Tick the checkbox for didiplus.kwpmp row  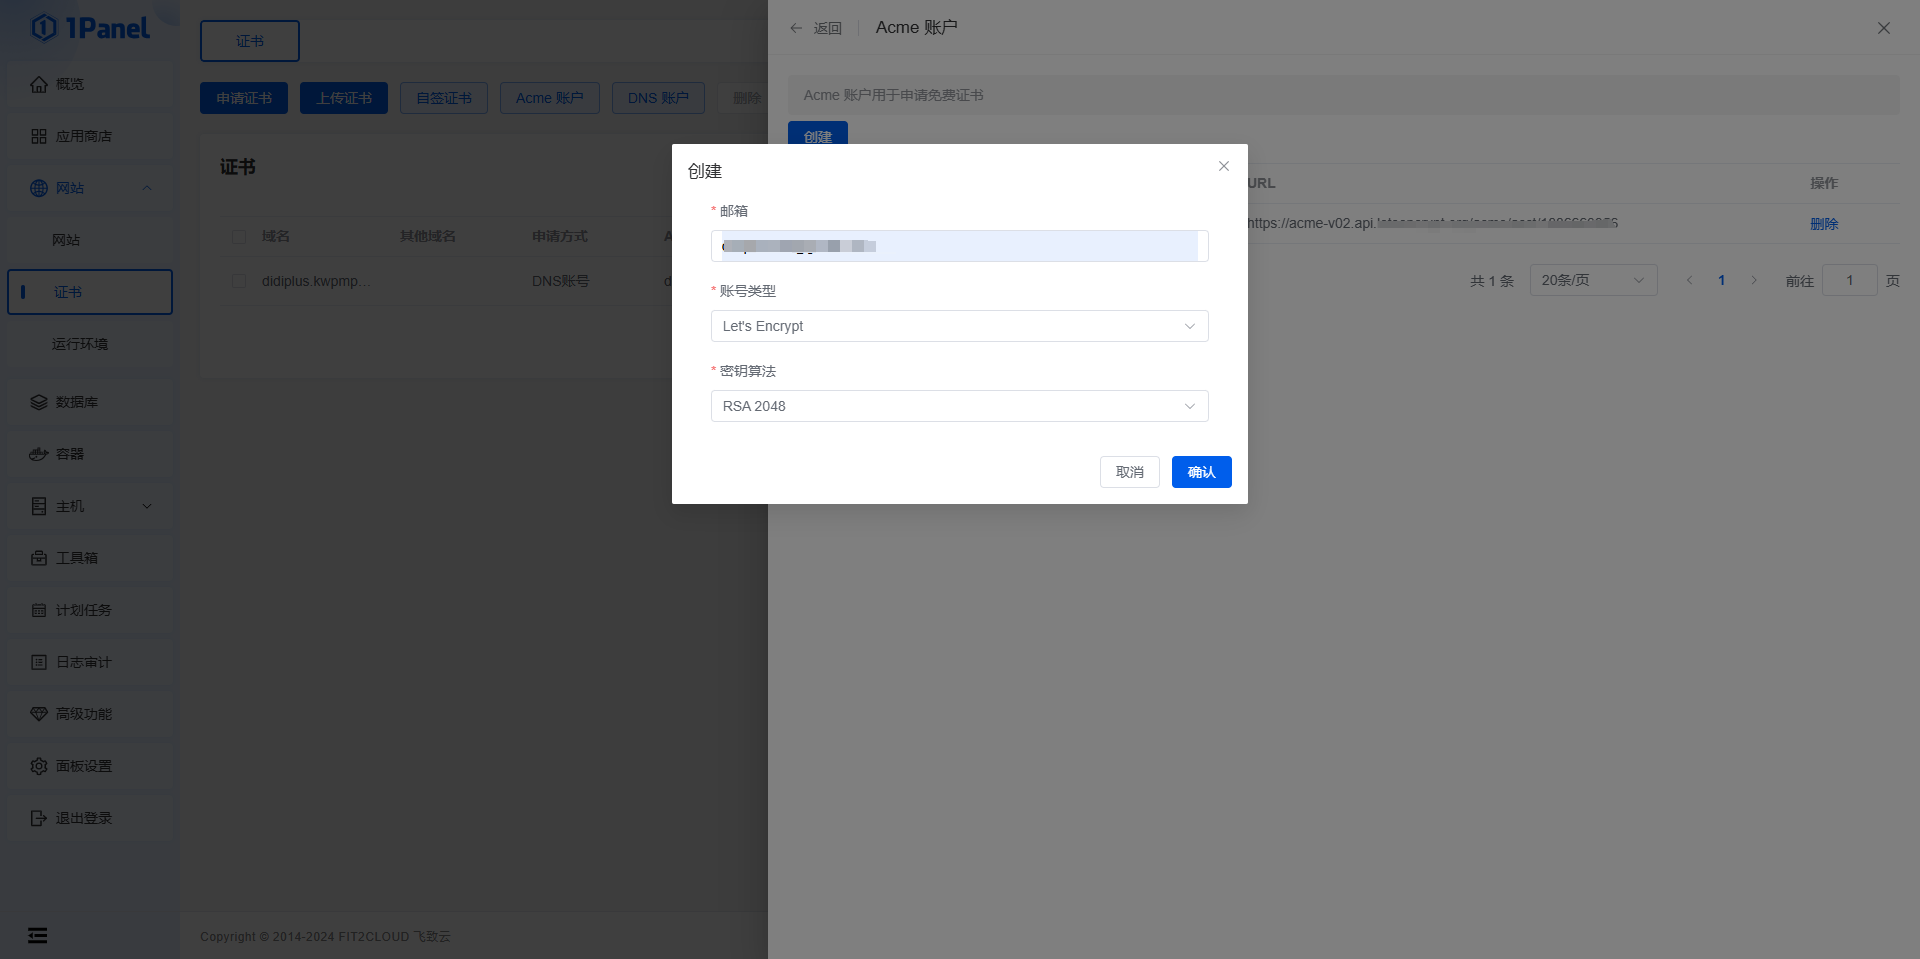pyautogui.click(x=239, y=282)
